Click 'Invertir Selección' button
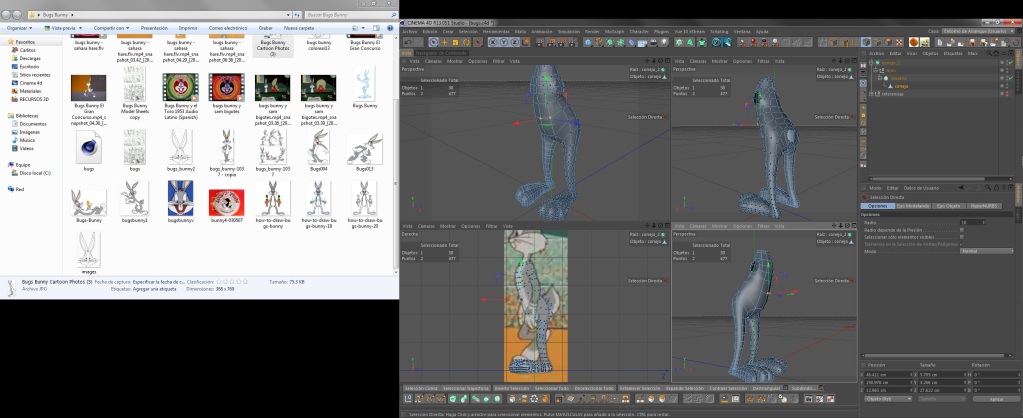 pos(512,388)
